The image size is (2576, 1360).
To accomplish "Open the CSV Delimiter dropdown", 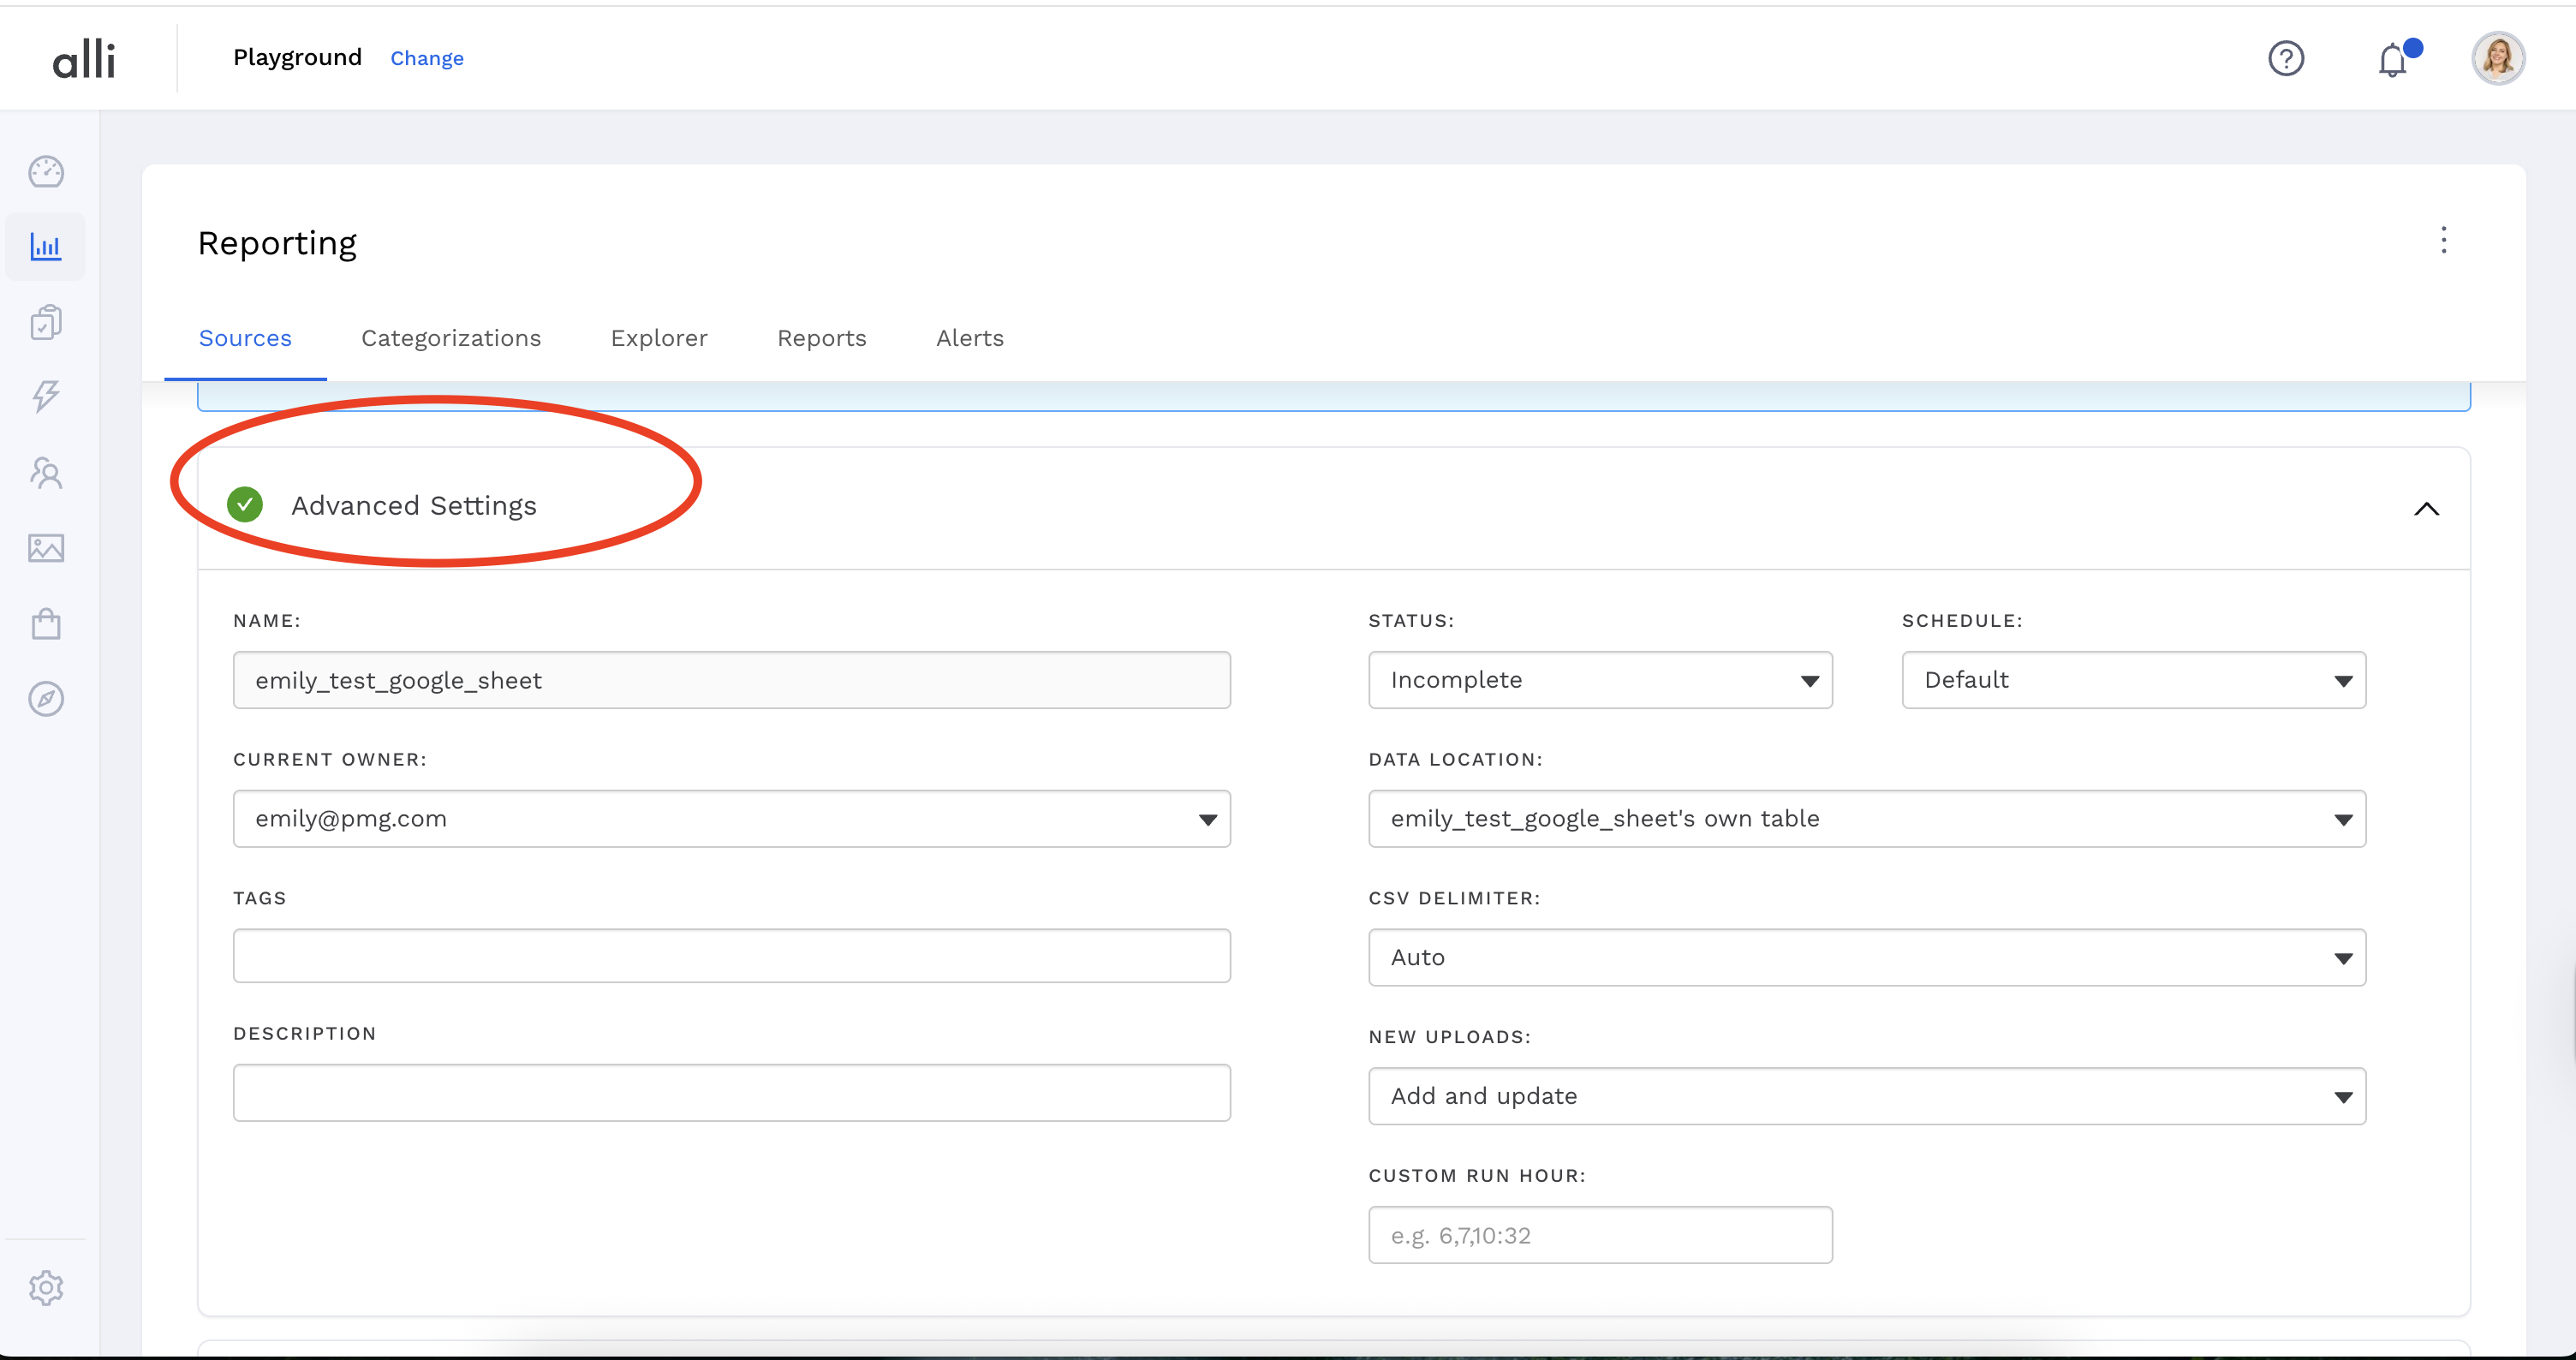I will 1866,957.
